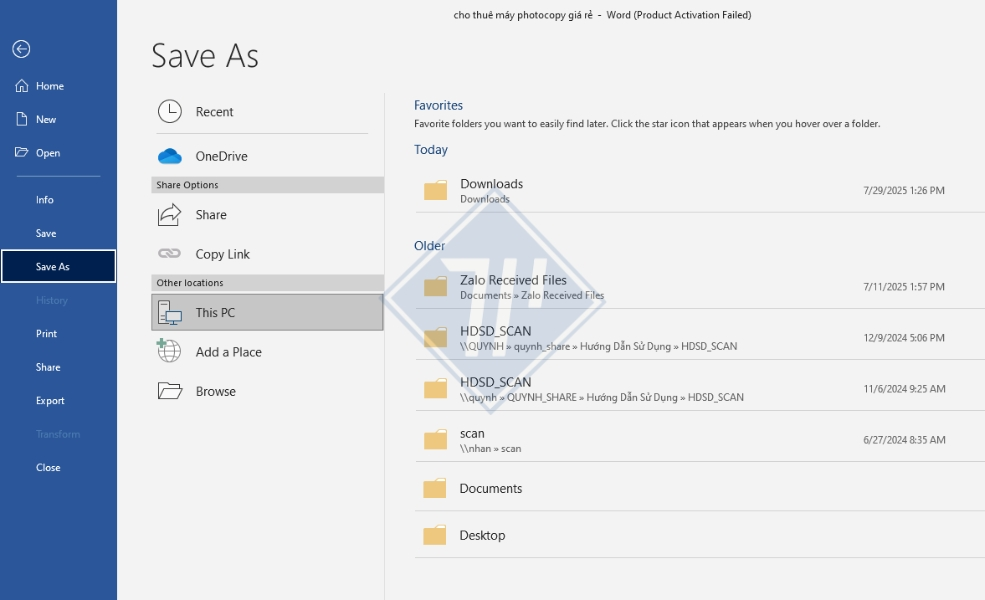Click the Copy Link chain icon
Screen dimensions: 985x600
point(170,254)
